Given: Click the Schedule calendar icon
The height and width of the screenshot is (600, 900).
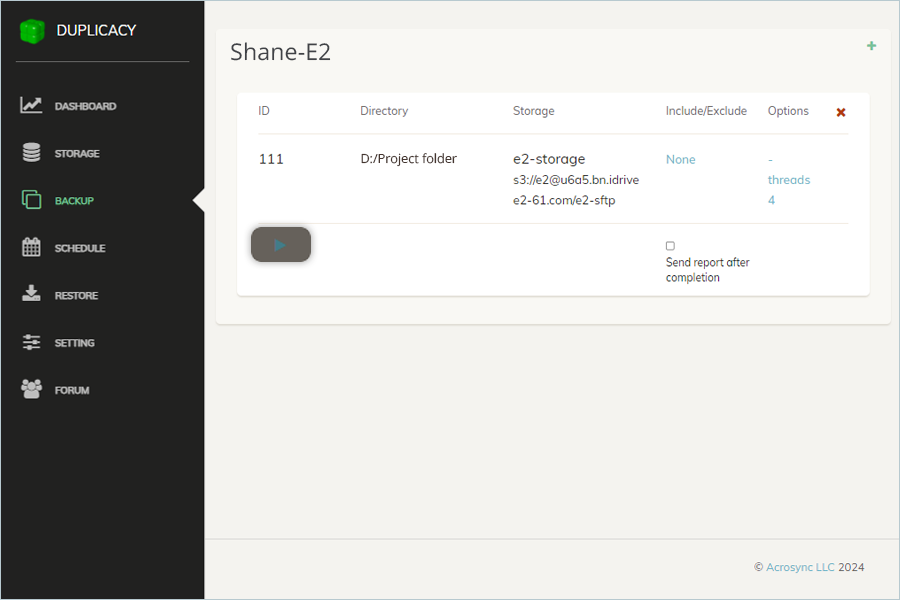Looking at the screenshot, I should pos(31,247).
